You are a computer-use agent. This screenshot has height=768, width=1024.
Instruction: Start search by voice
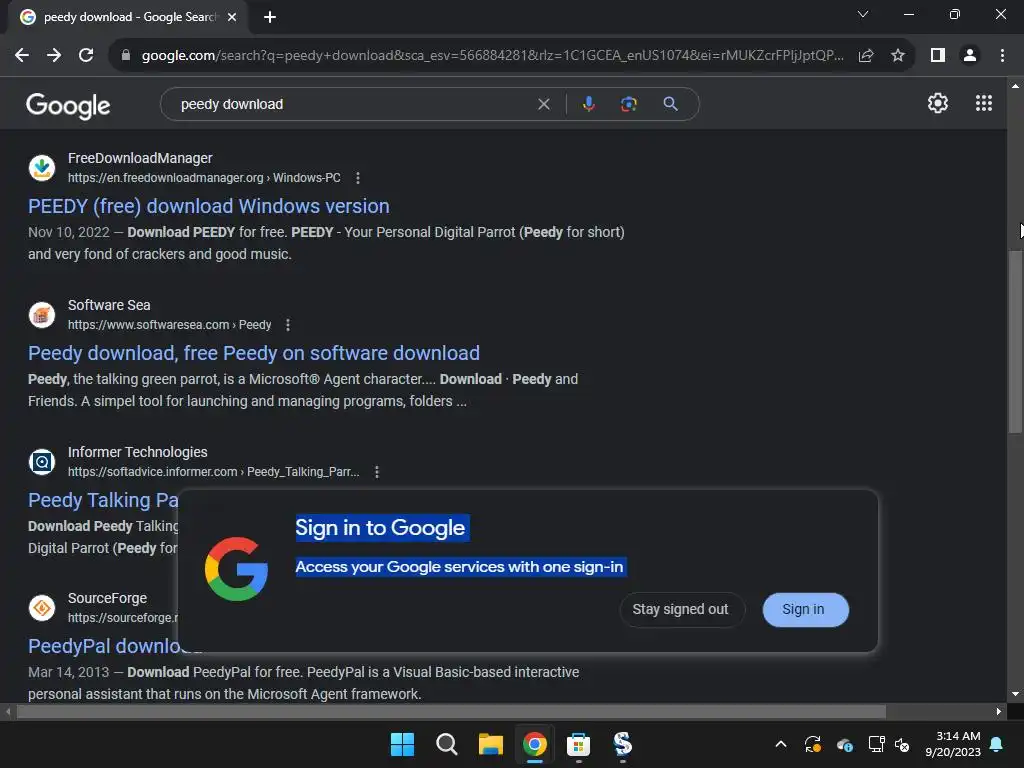click(588, 104)
